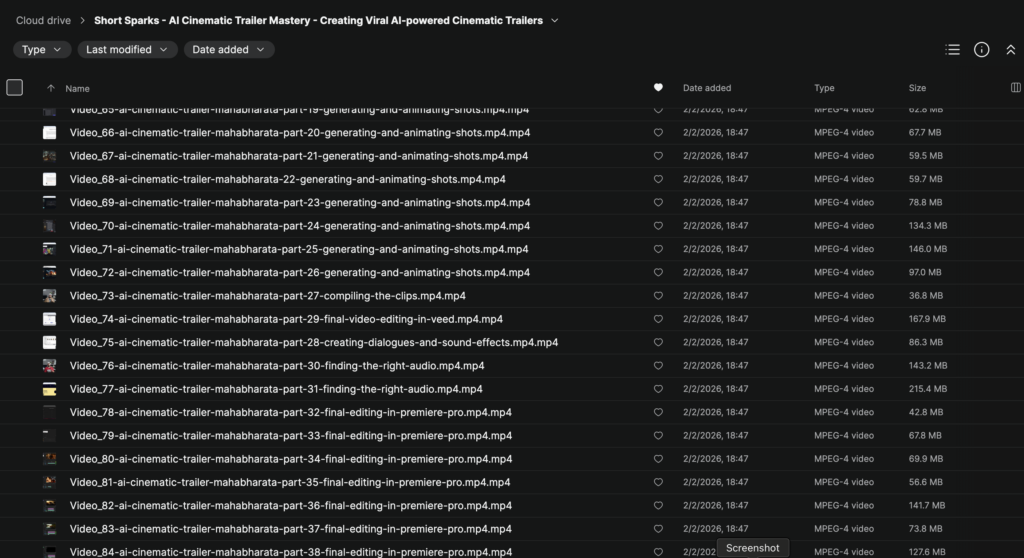Image resolution: width=1024 pixels, height=558 pixels.
Task: Open the Type filter dropdown
Action: (42, 50)
